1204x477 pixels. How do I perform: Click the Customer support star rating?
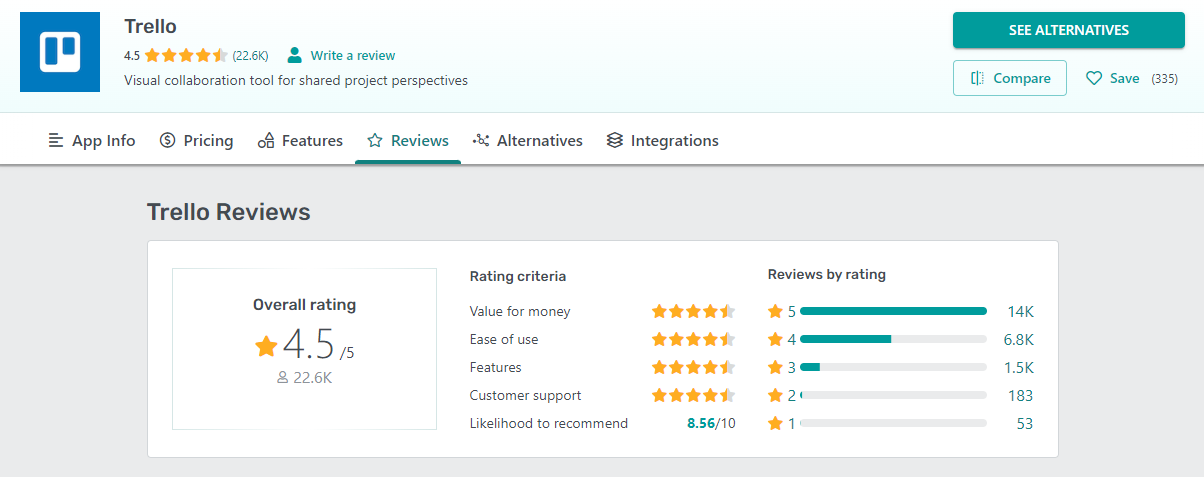point(693,395)
